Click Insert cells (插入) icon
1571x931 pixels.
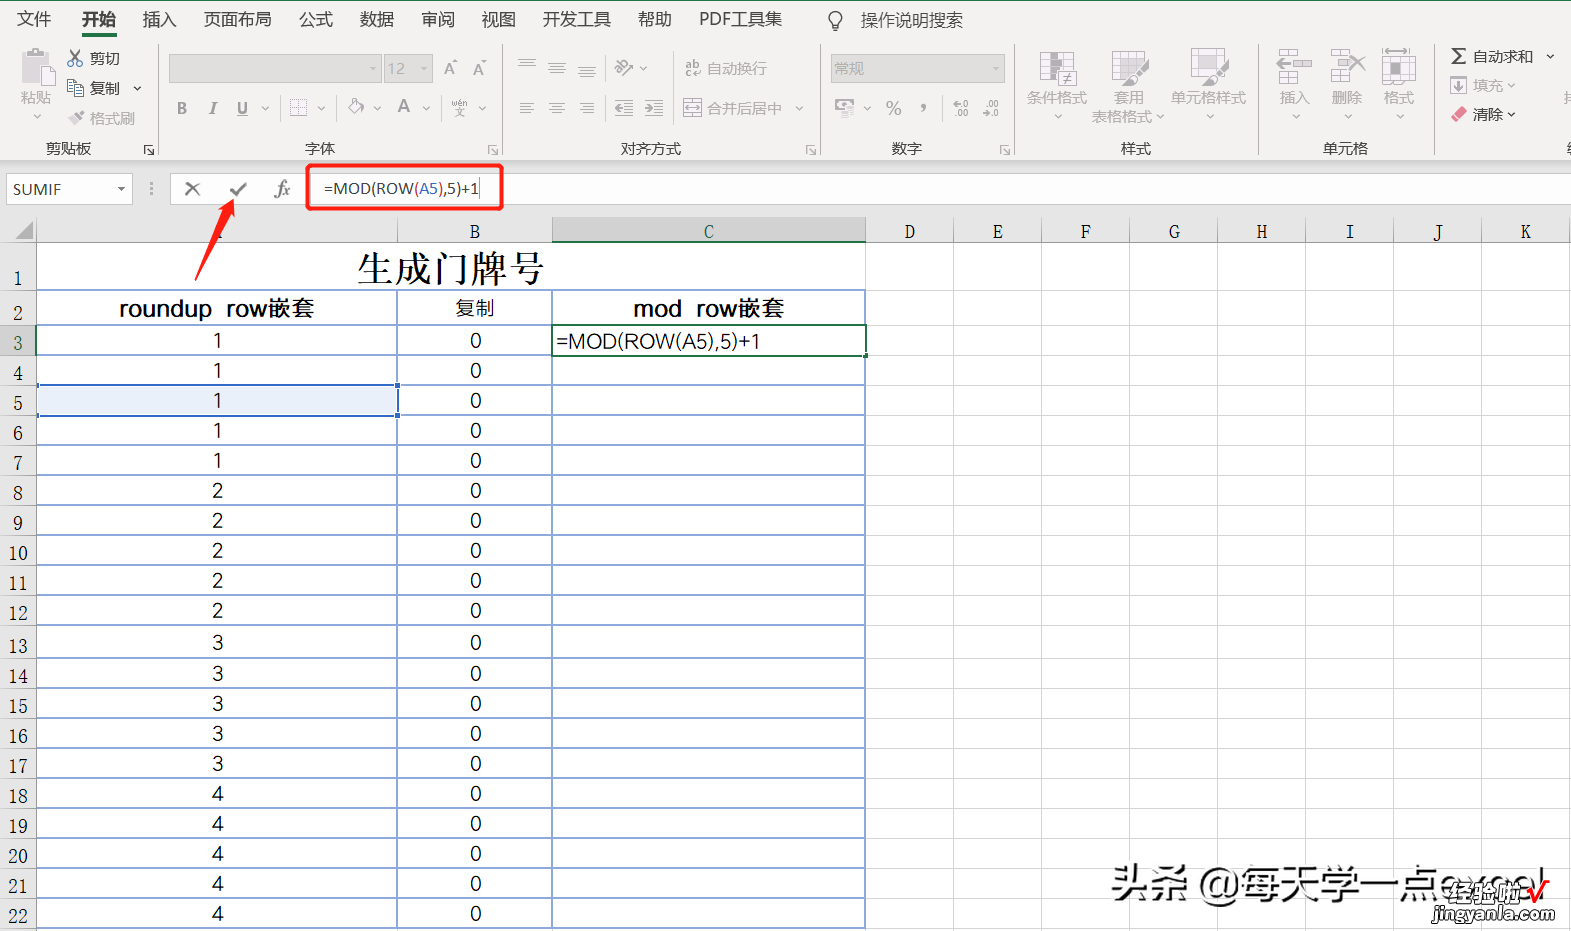1294,67
